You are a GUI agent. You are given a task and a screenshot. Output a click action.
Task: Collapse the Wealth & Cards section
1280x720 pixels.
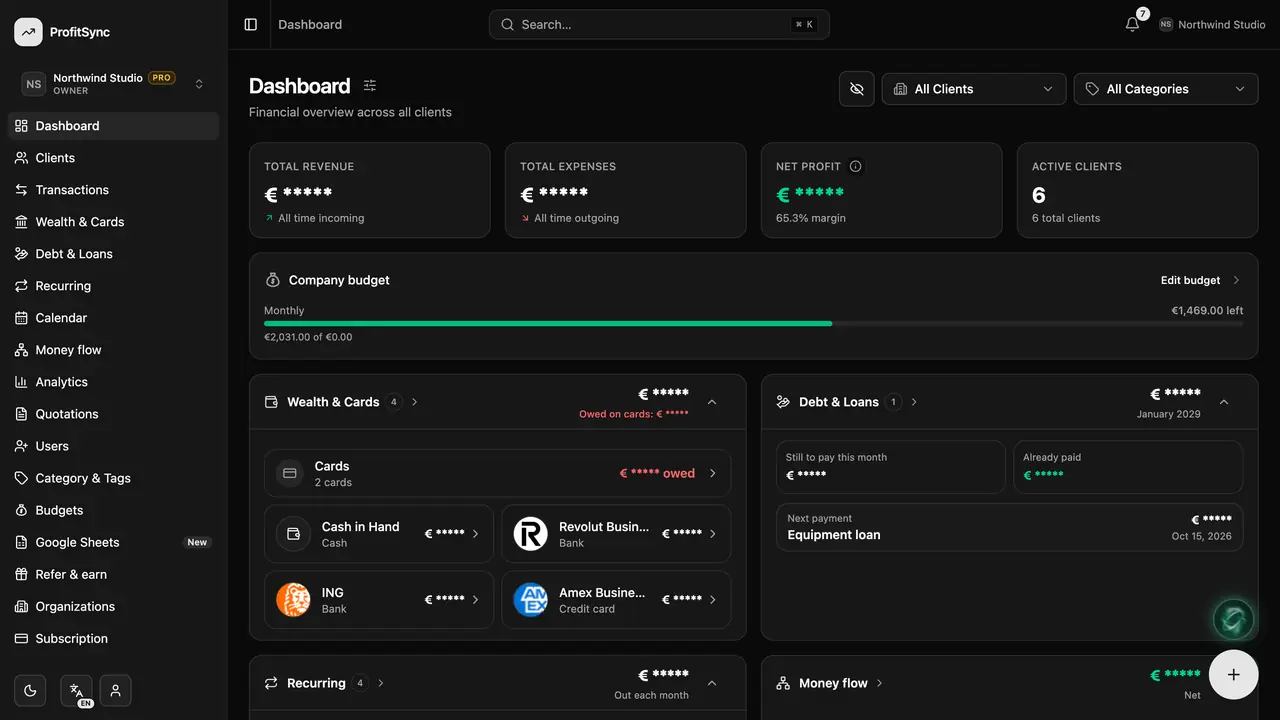pos(712,402)
